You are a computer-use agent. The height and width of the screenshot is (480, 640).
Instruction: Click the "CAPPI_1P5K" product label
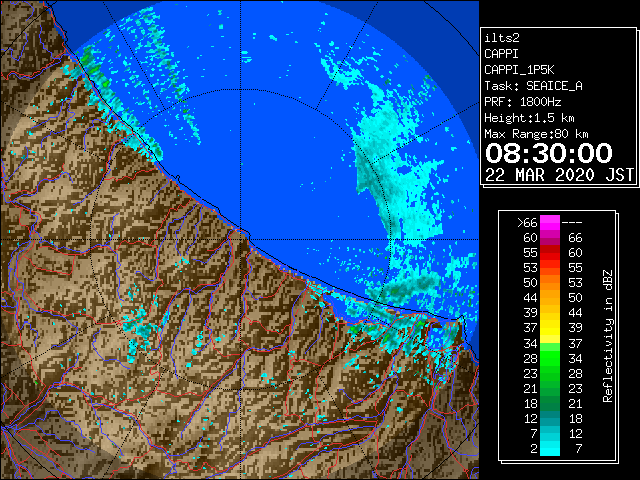pyautogui.click(x=519, y=70)
